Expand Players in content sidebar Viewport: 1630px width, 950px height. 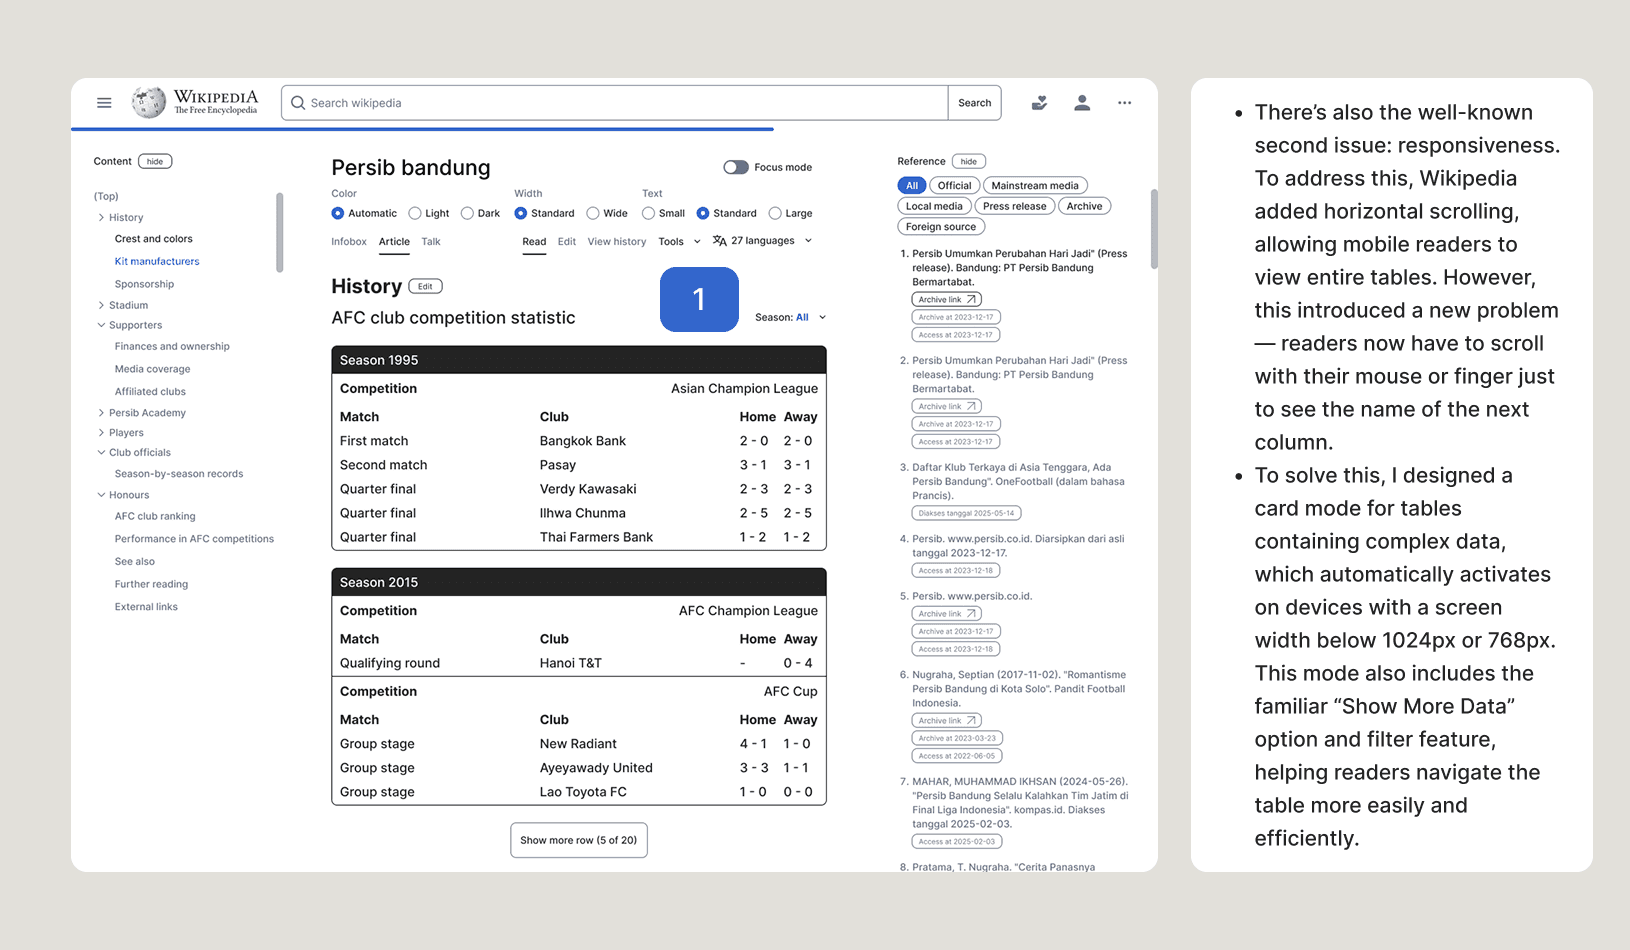pyautogui.click(x=101, y=433)
